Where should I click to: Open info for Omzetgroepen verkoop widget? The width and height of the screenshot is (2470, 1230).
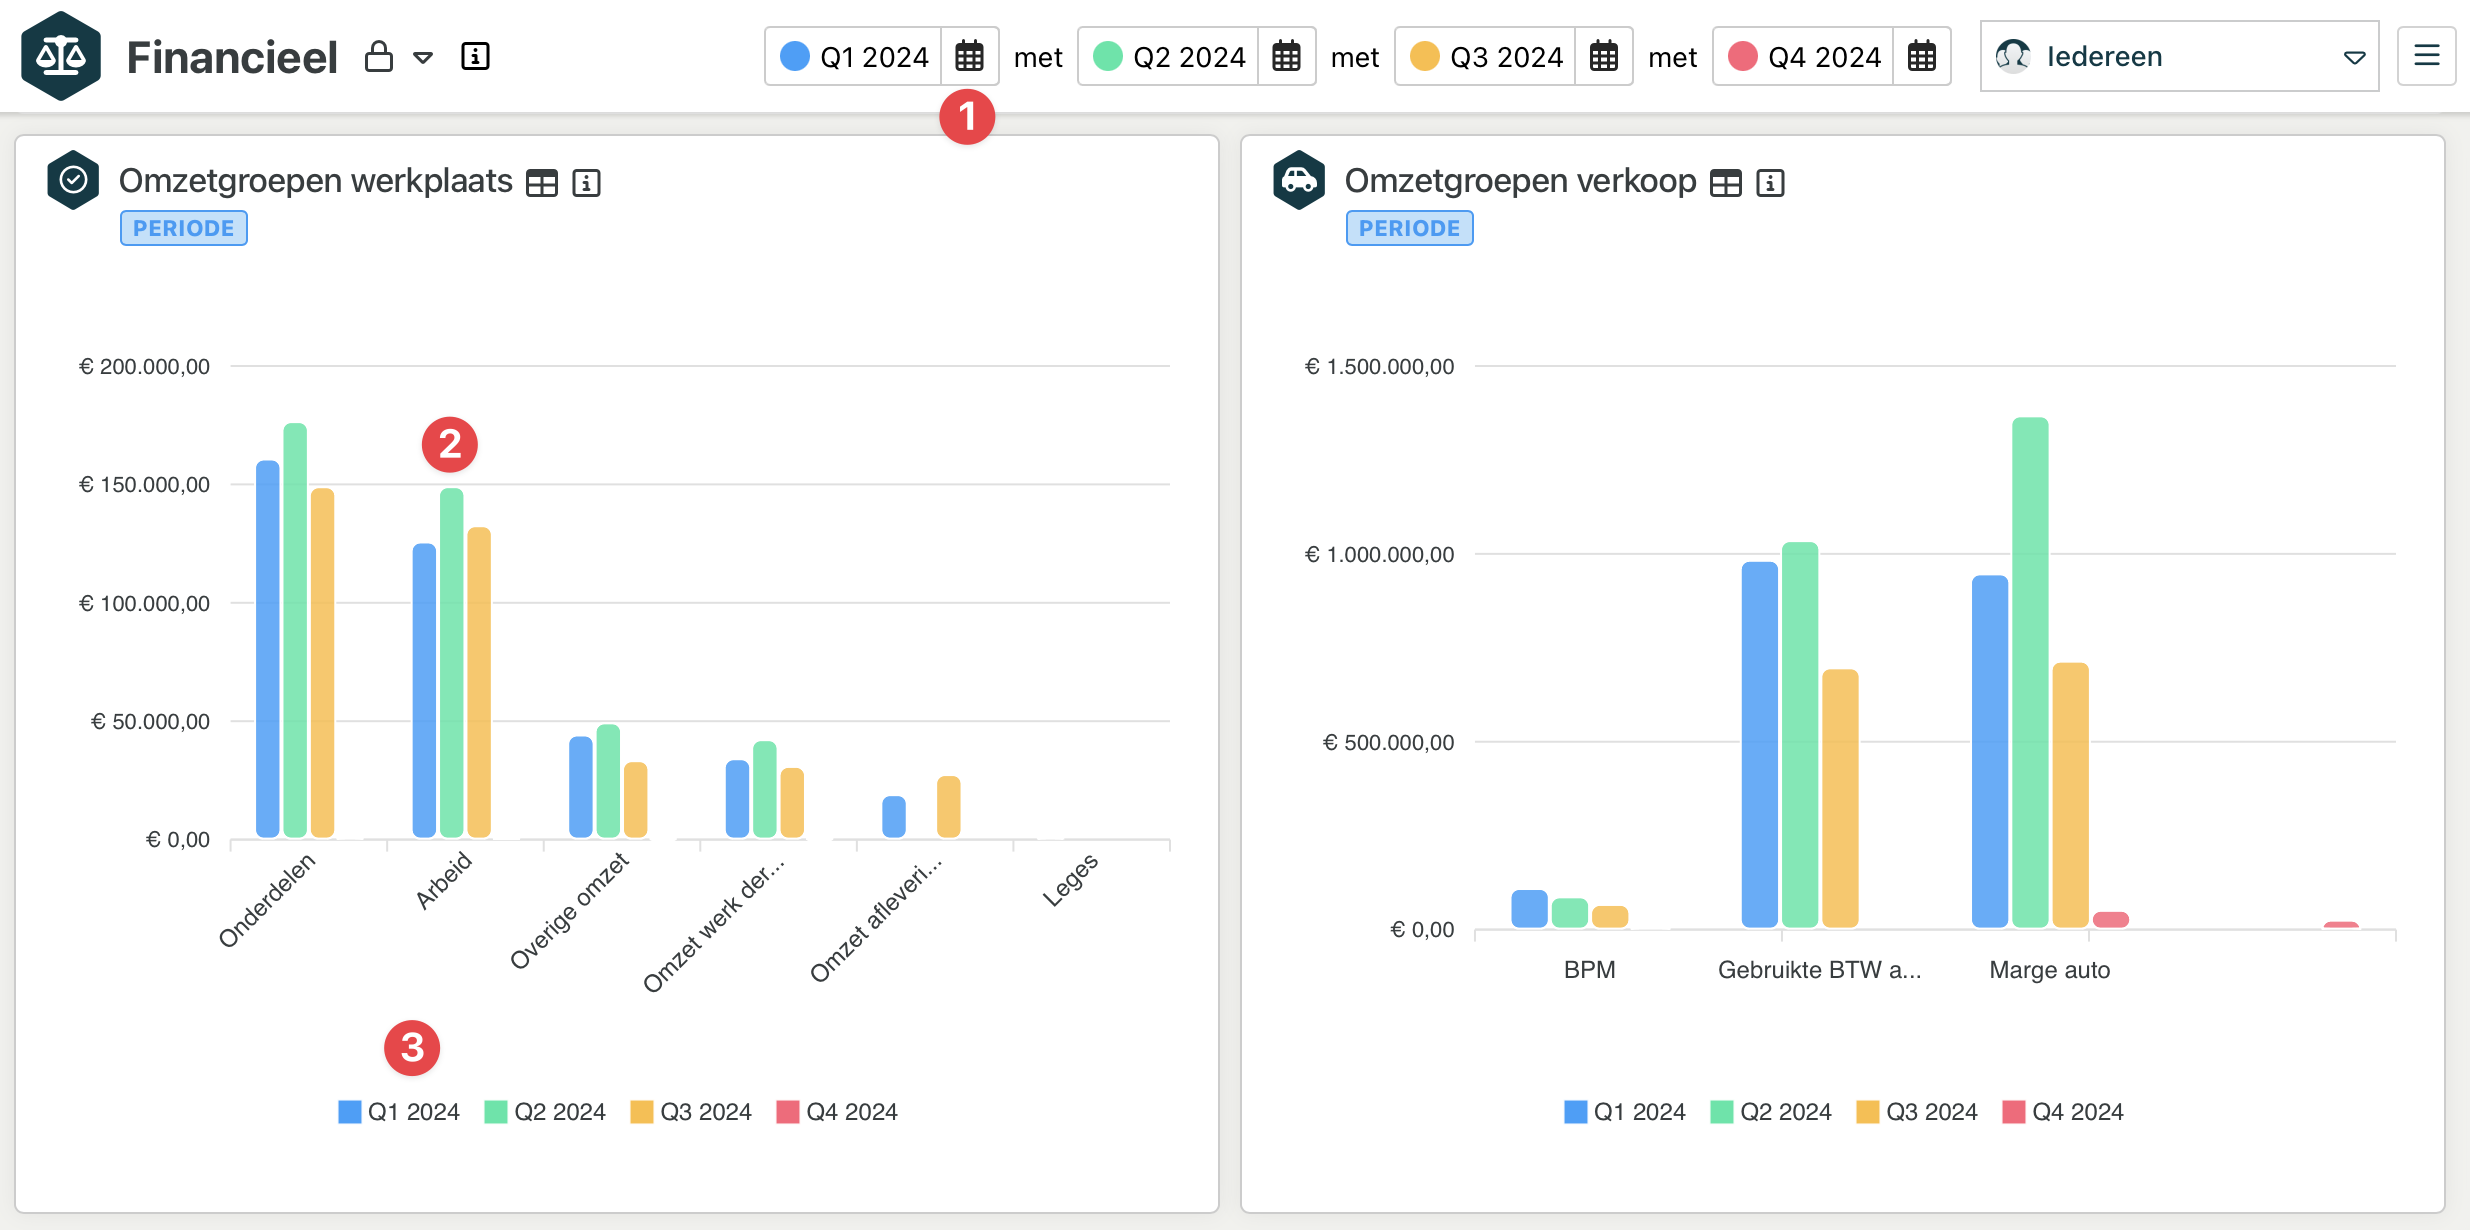pos(1770,183)
